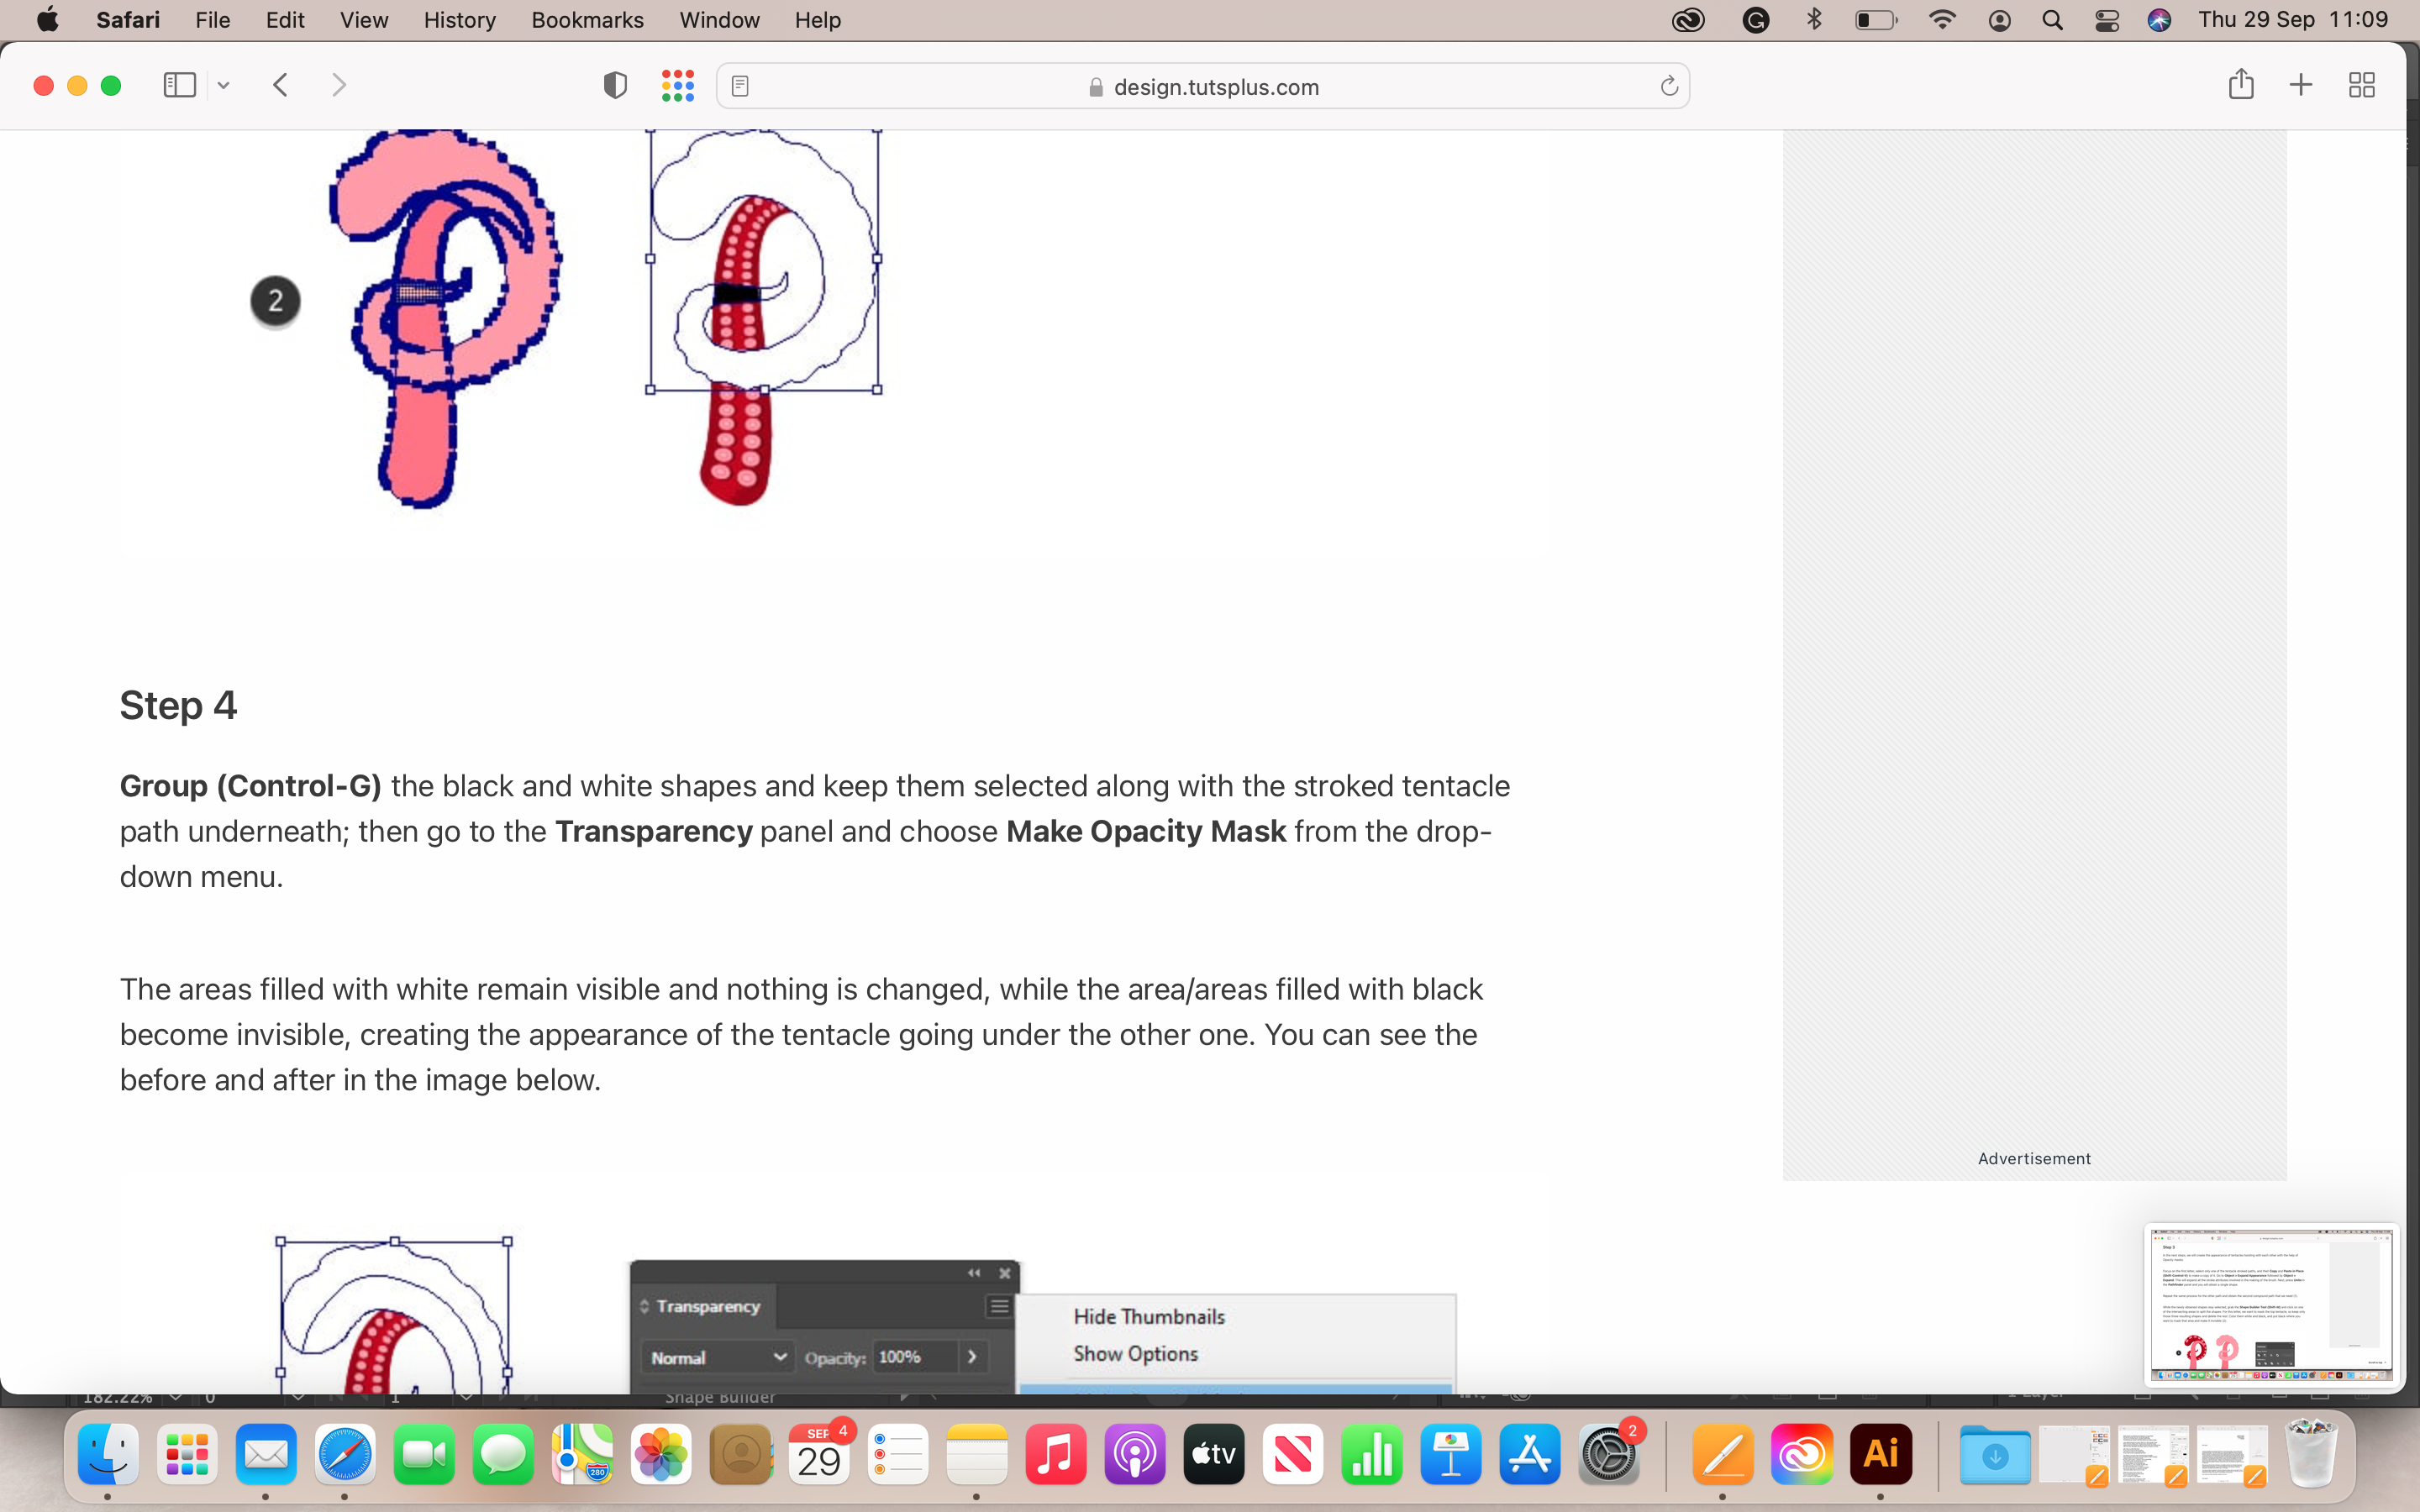Go back with the left arrow
The image size is (2420, 1512).
(x=281, y=86)
